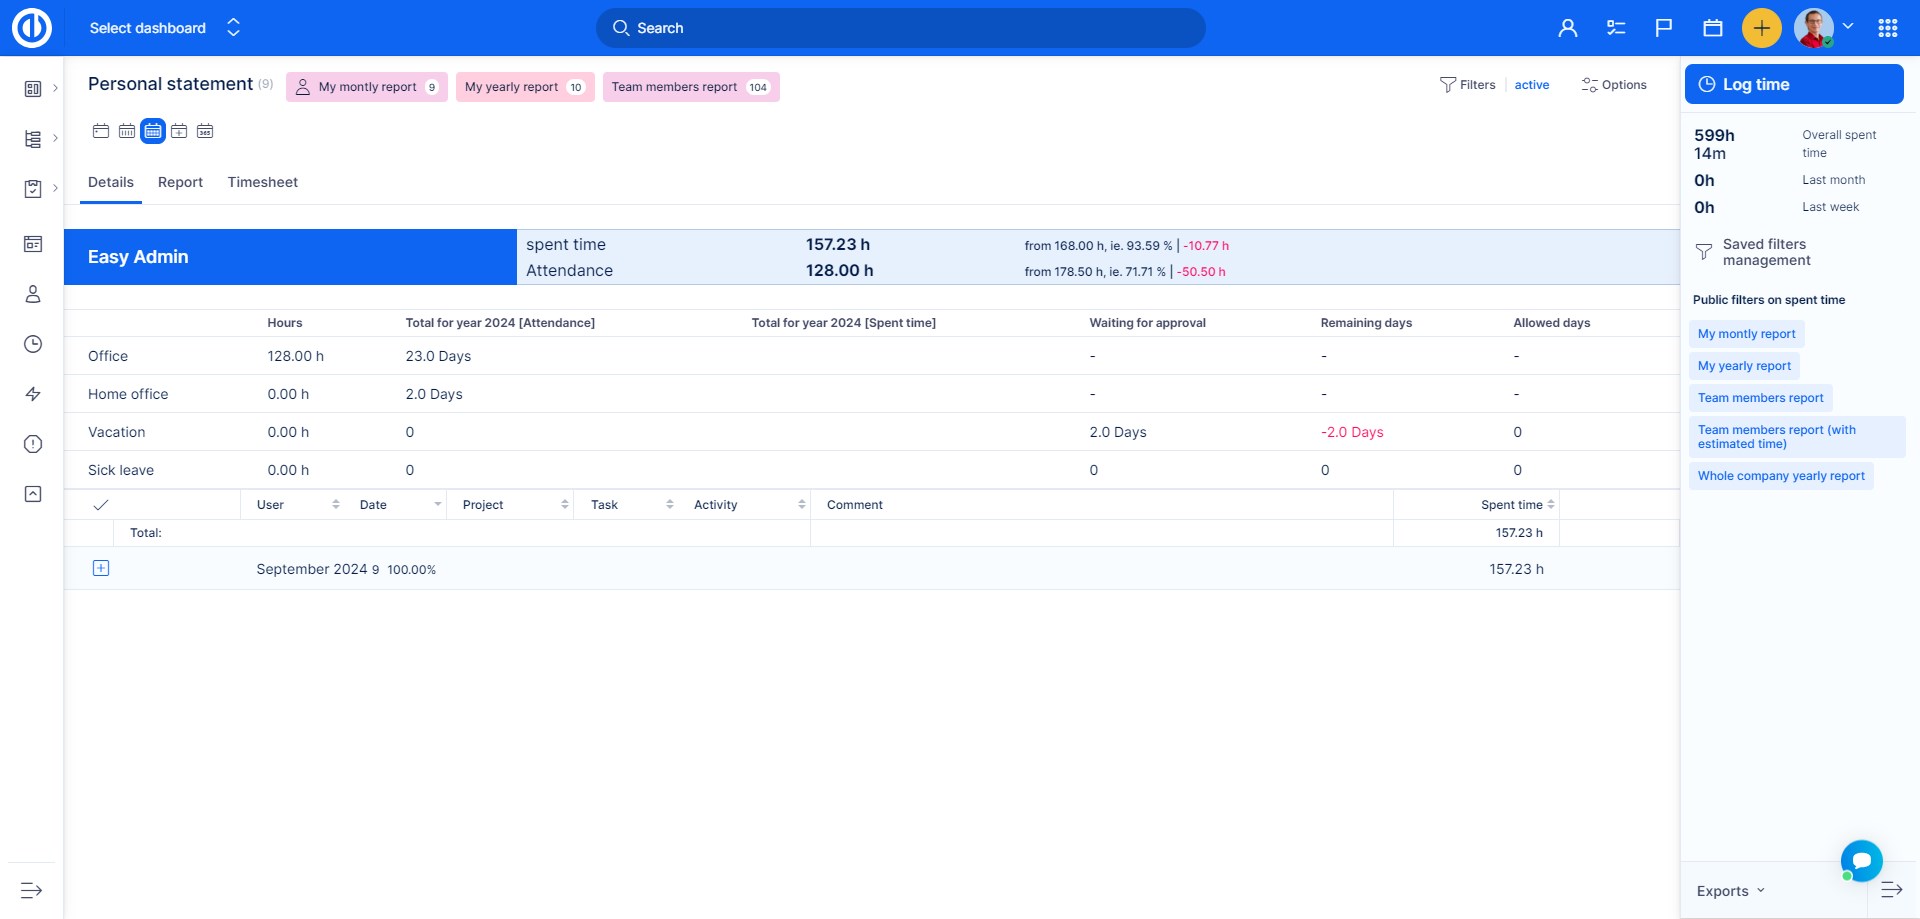Open the apps grid menu icon

[x=1888, y=28]
